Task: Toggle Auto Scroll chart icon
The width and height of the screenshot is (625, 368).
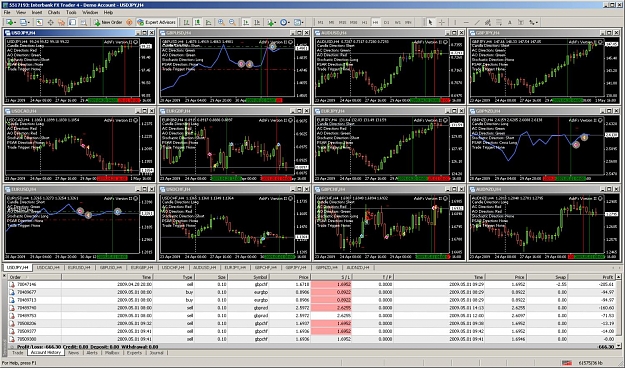Action: pyautogui.click(x=246, y=22)
